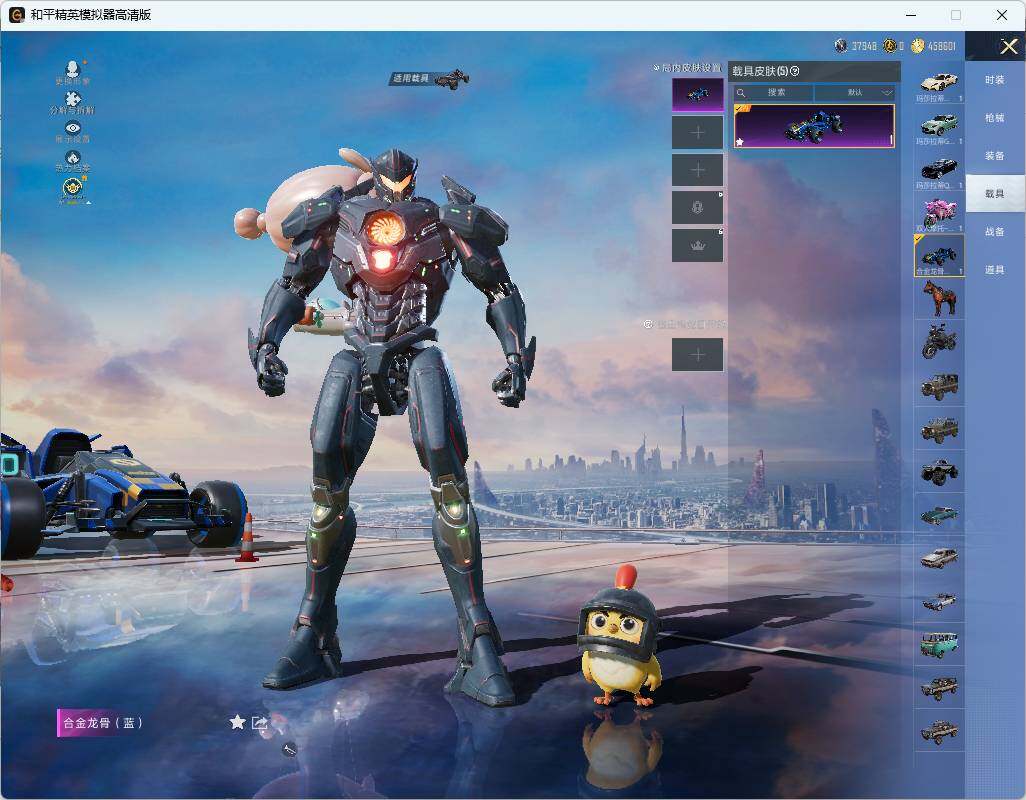Open the 更换形象 character icon
This screenshot has height=800, width=1026.
click(73, 68)
